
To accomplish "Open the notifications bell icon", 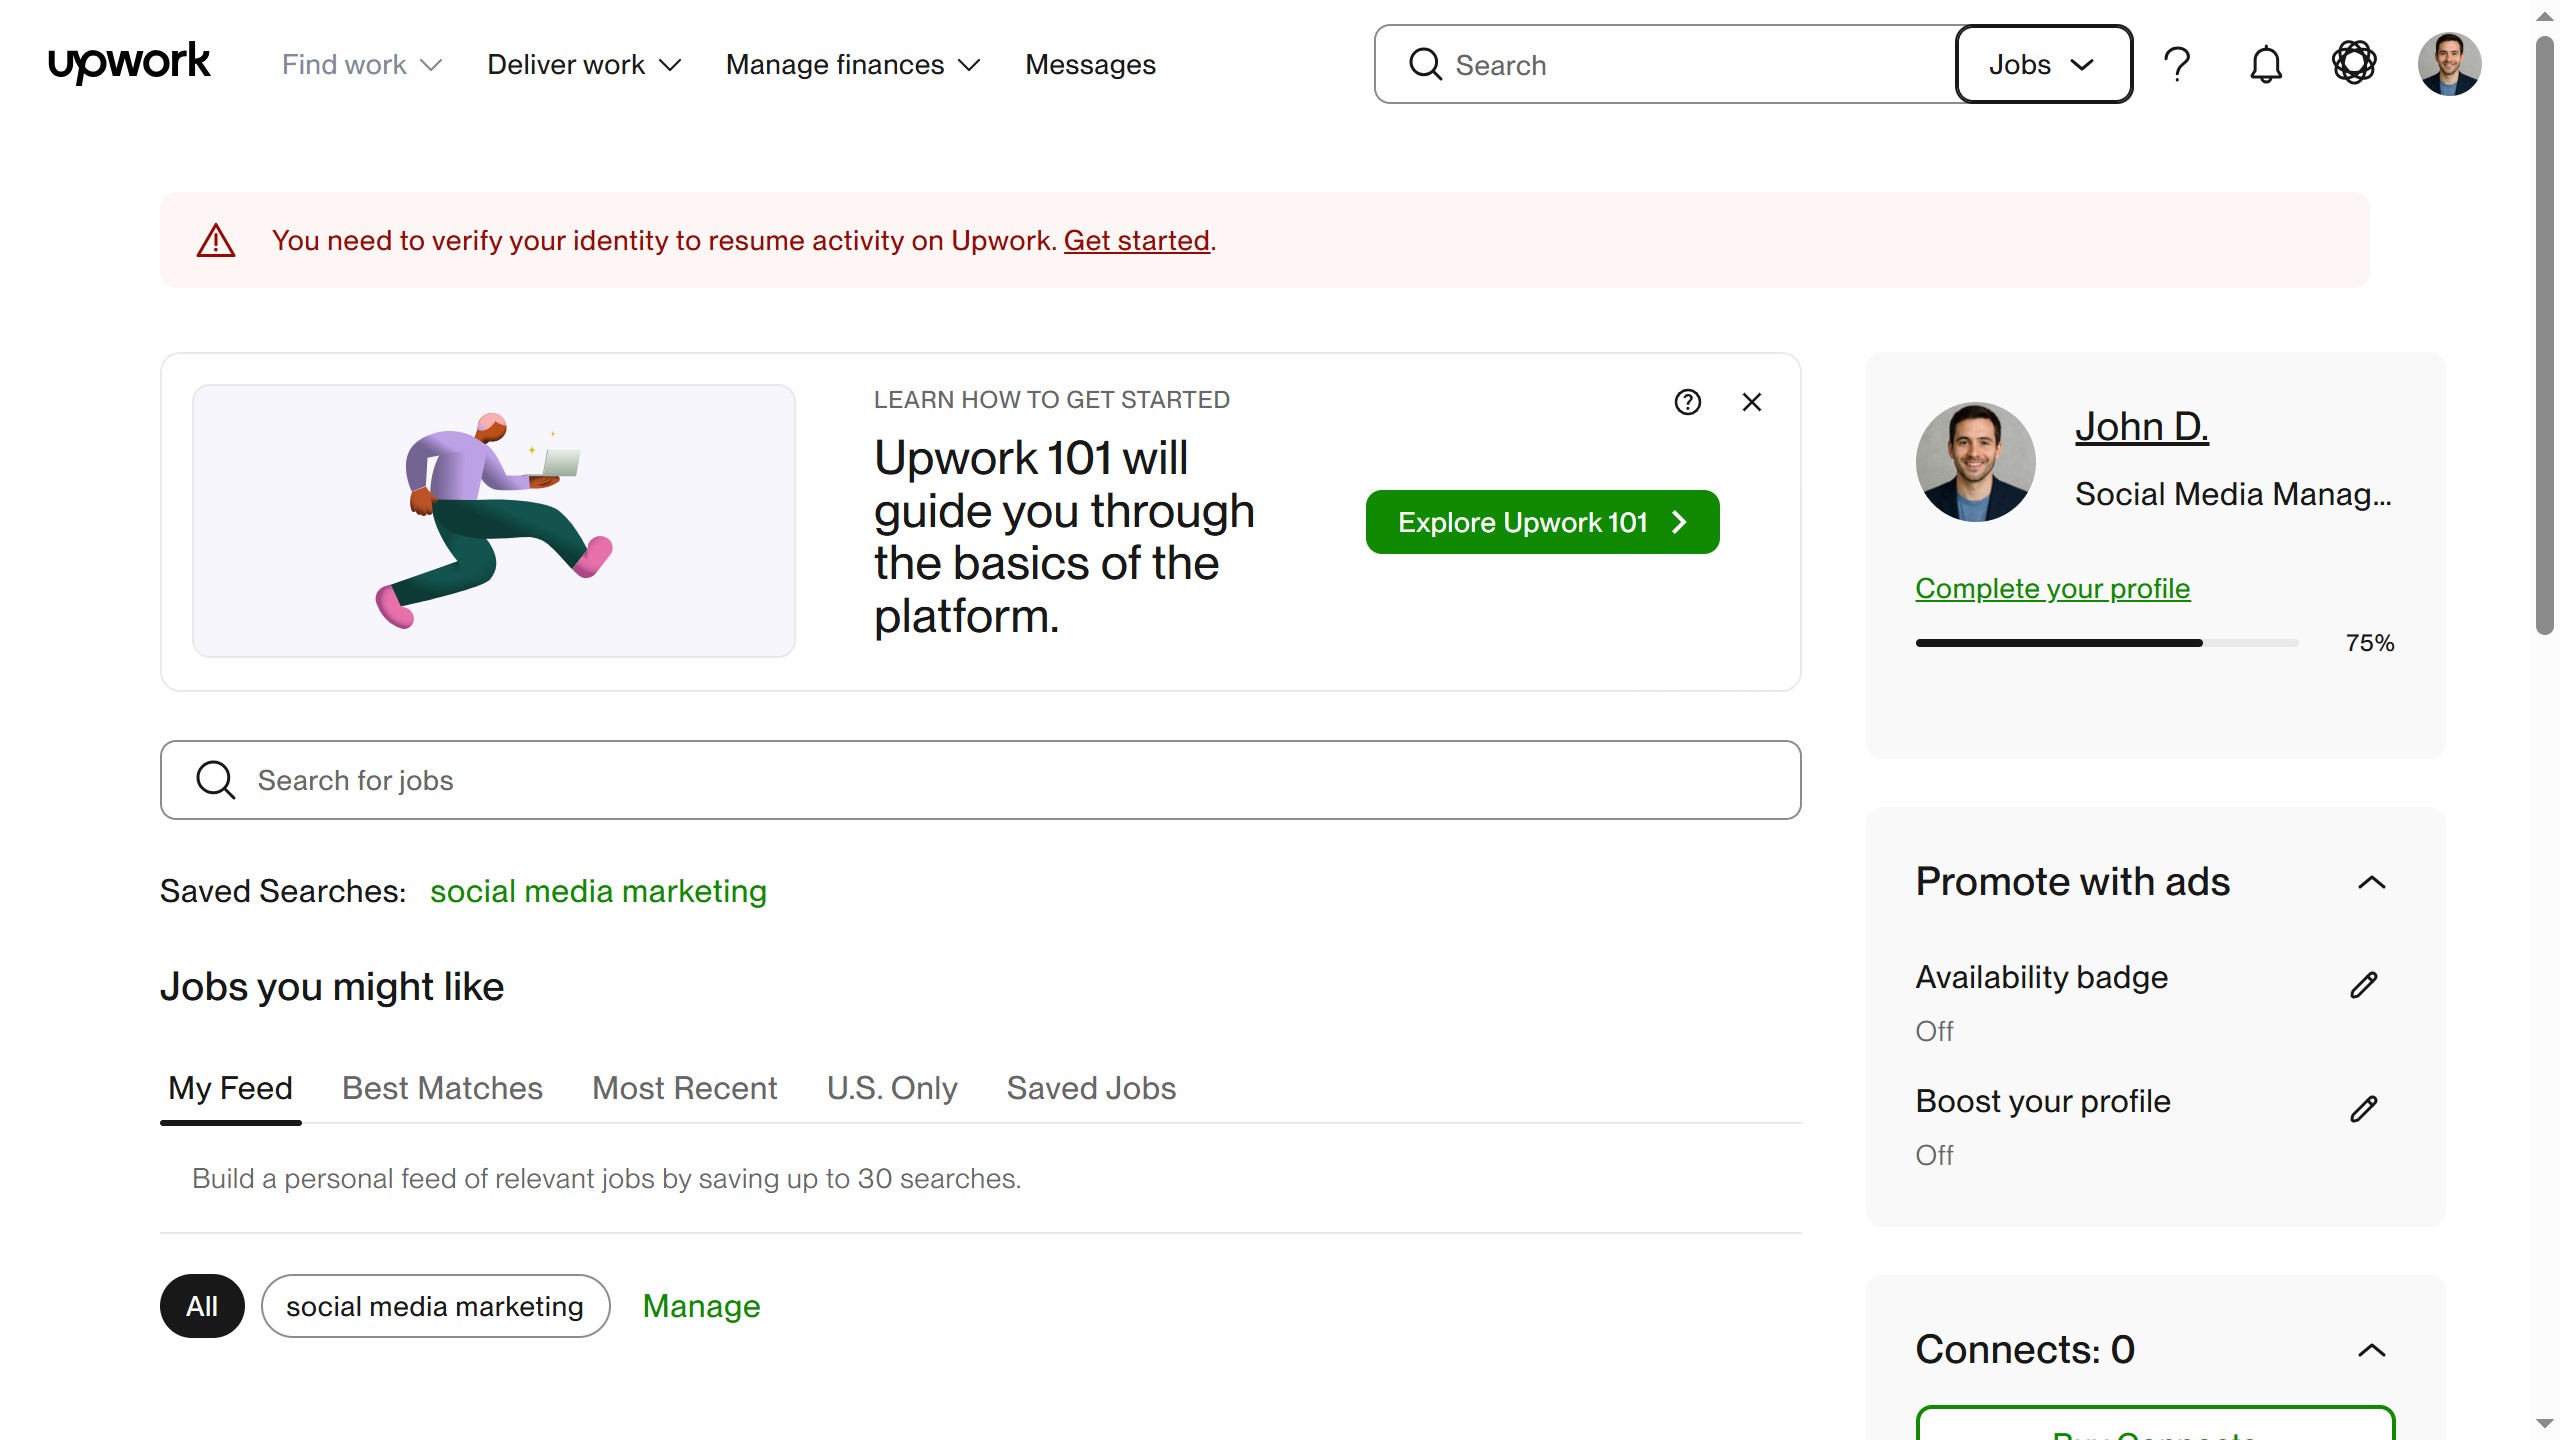I will pos(2266,64).
